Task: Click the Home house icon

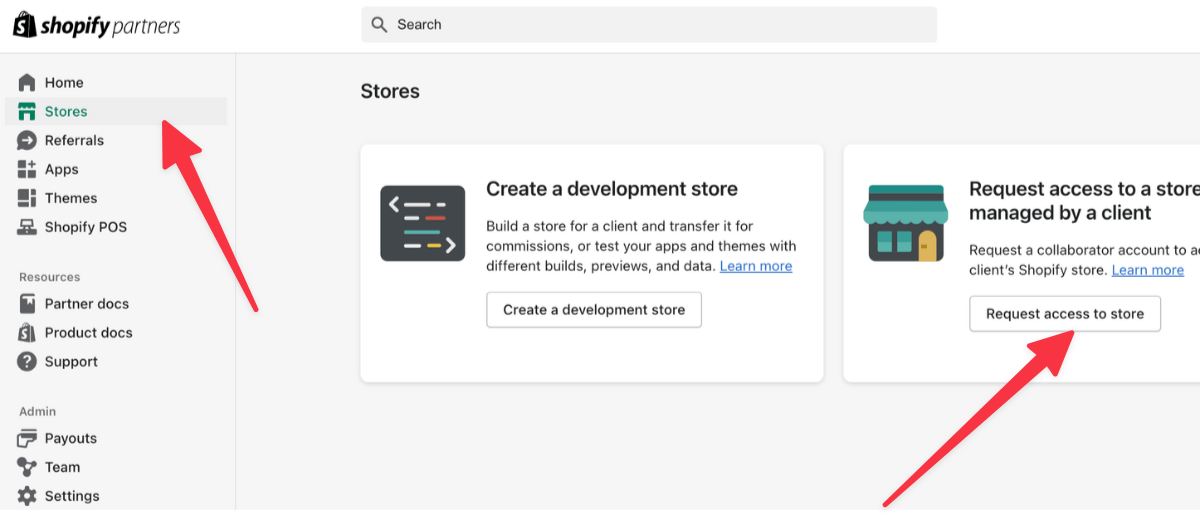Action: (27, 82)
